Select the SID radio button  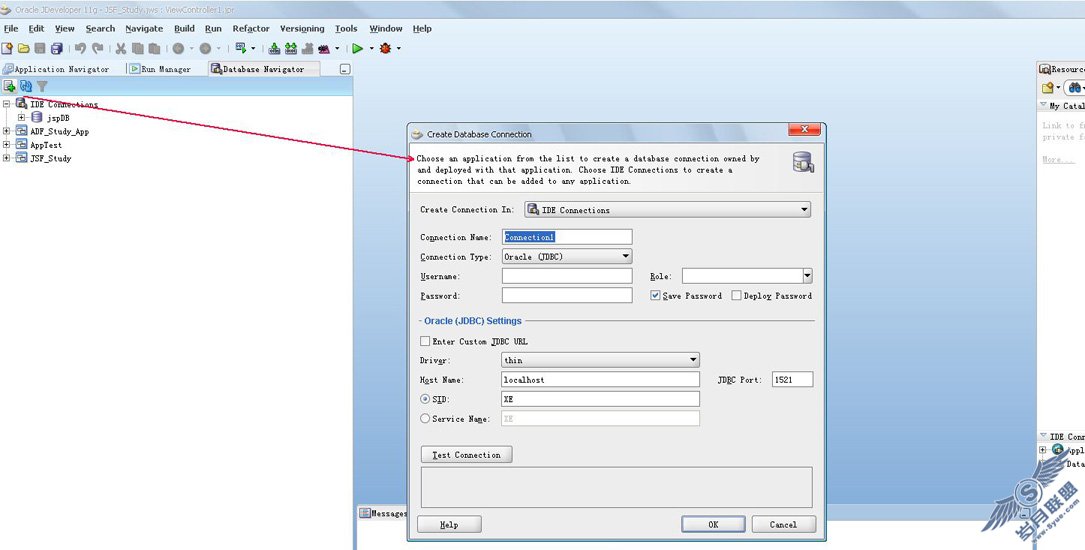coord(425,399)
